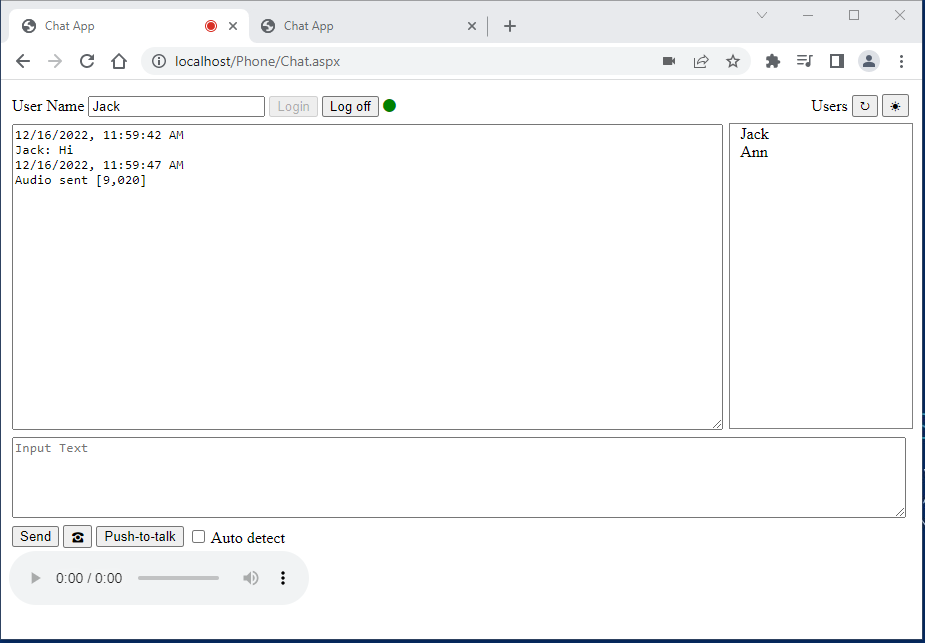Viewport: 925px width, 643px height.
Task: Click the 'Users' label
Action: click(829, 106)
